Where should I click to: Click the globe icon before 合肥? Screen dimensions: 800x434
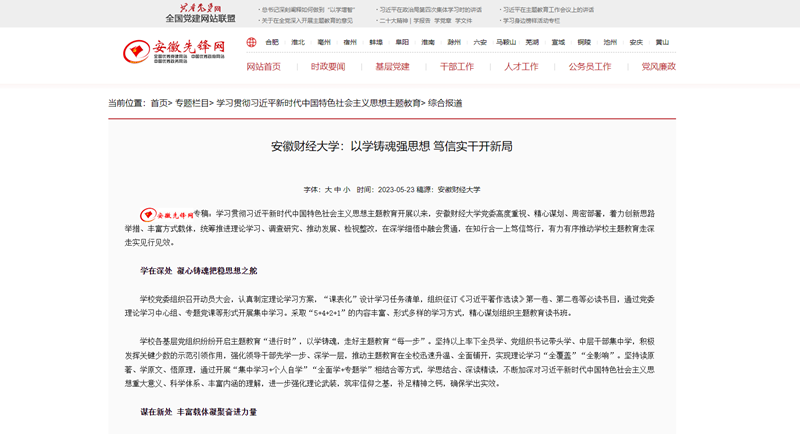tap(253, 43)
